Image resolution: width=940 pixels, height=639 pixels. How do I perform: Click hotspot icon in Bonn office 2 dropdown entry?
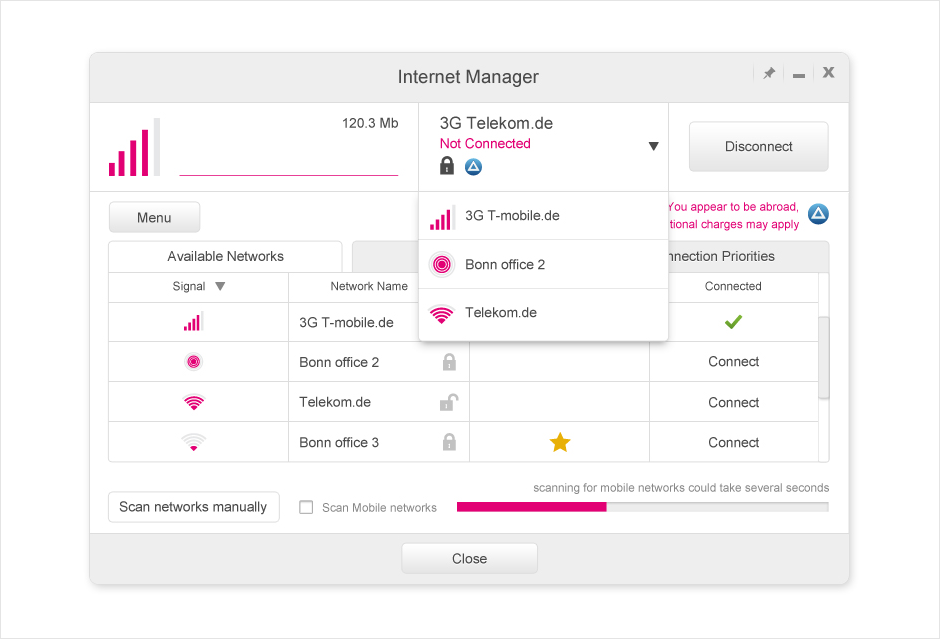tap(442, 264)
